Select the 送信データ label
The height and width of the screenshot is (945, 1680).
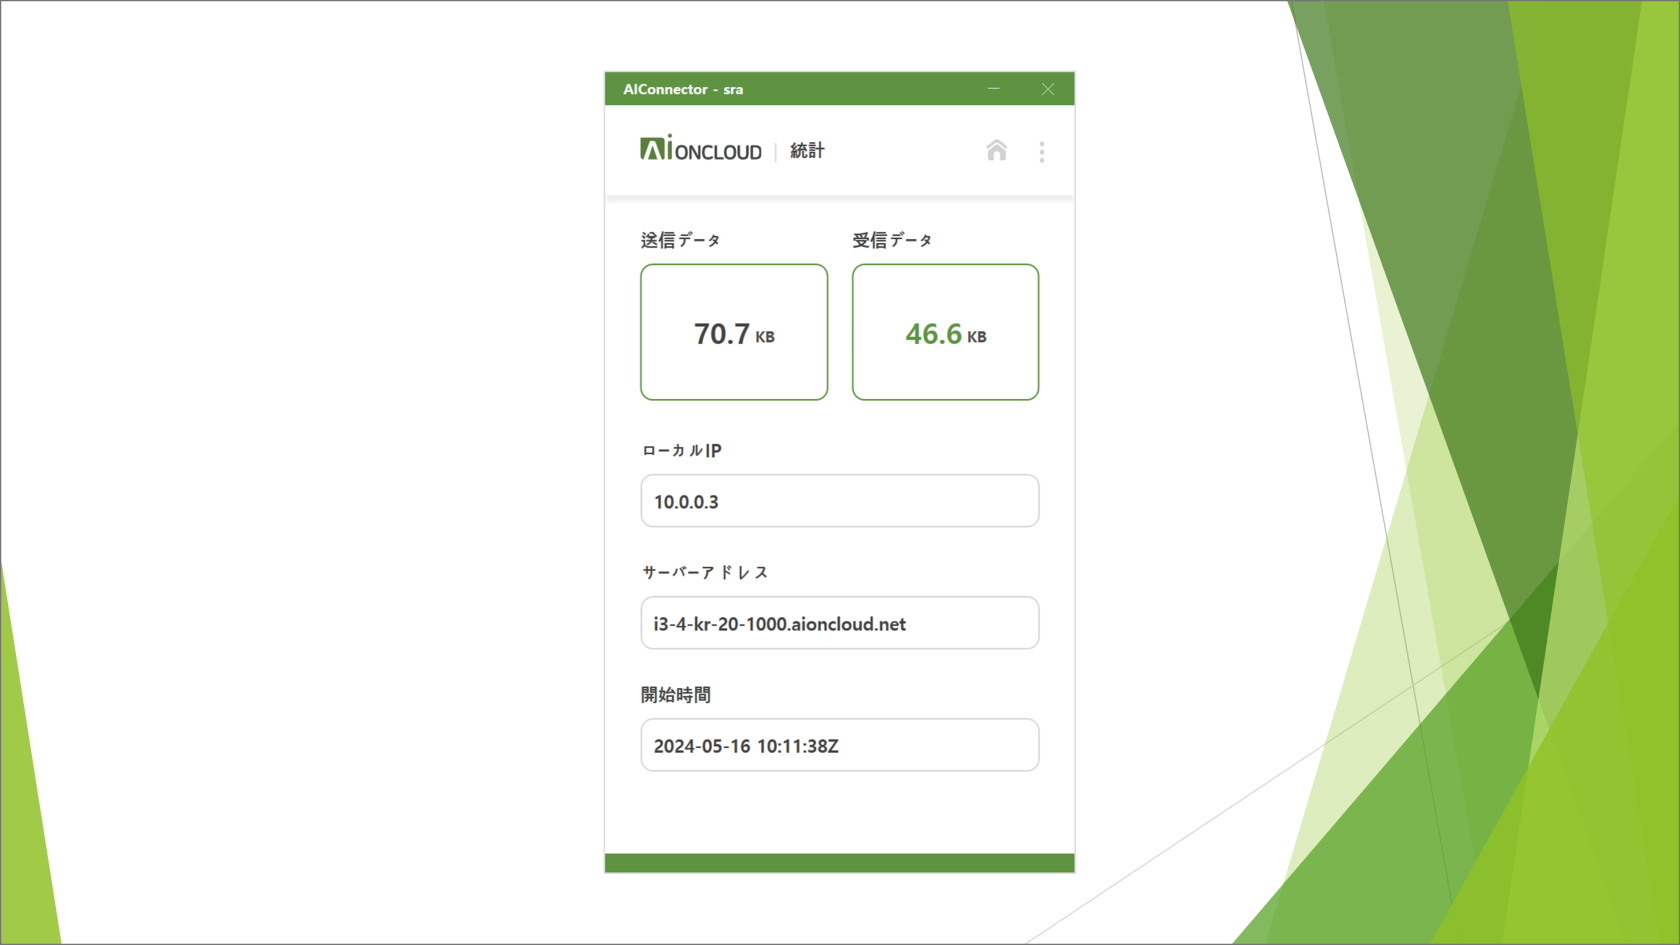coord(680,240)
